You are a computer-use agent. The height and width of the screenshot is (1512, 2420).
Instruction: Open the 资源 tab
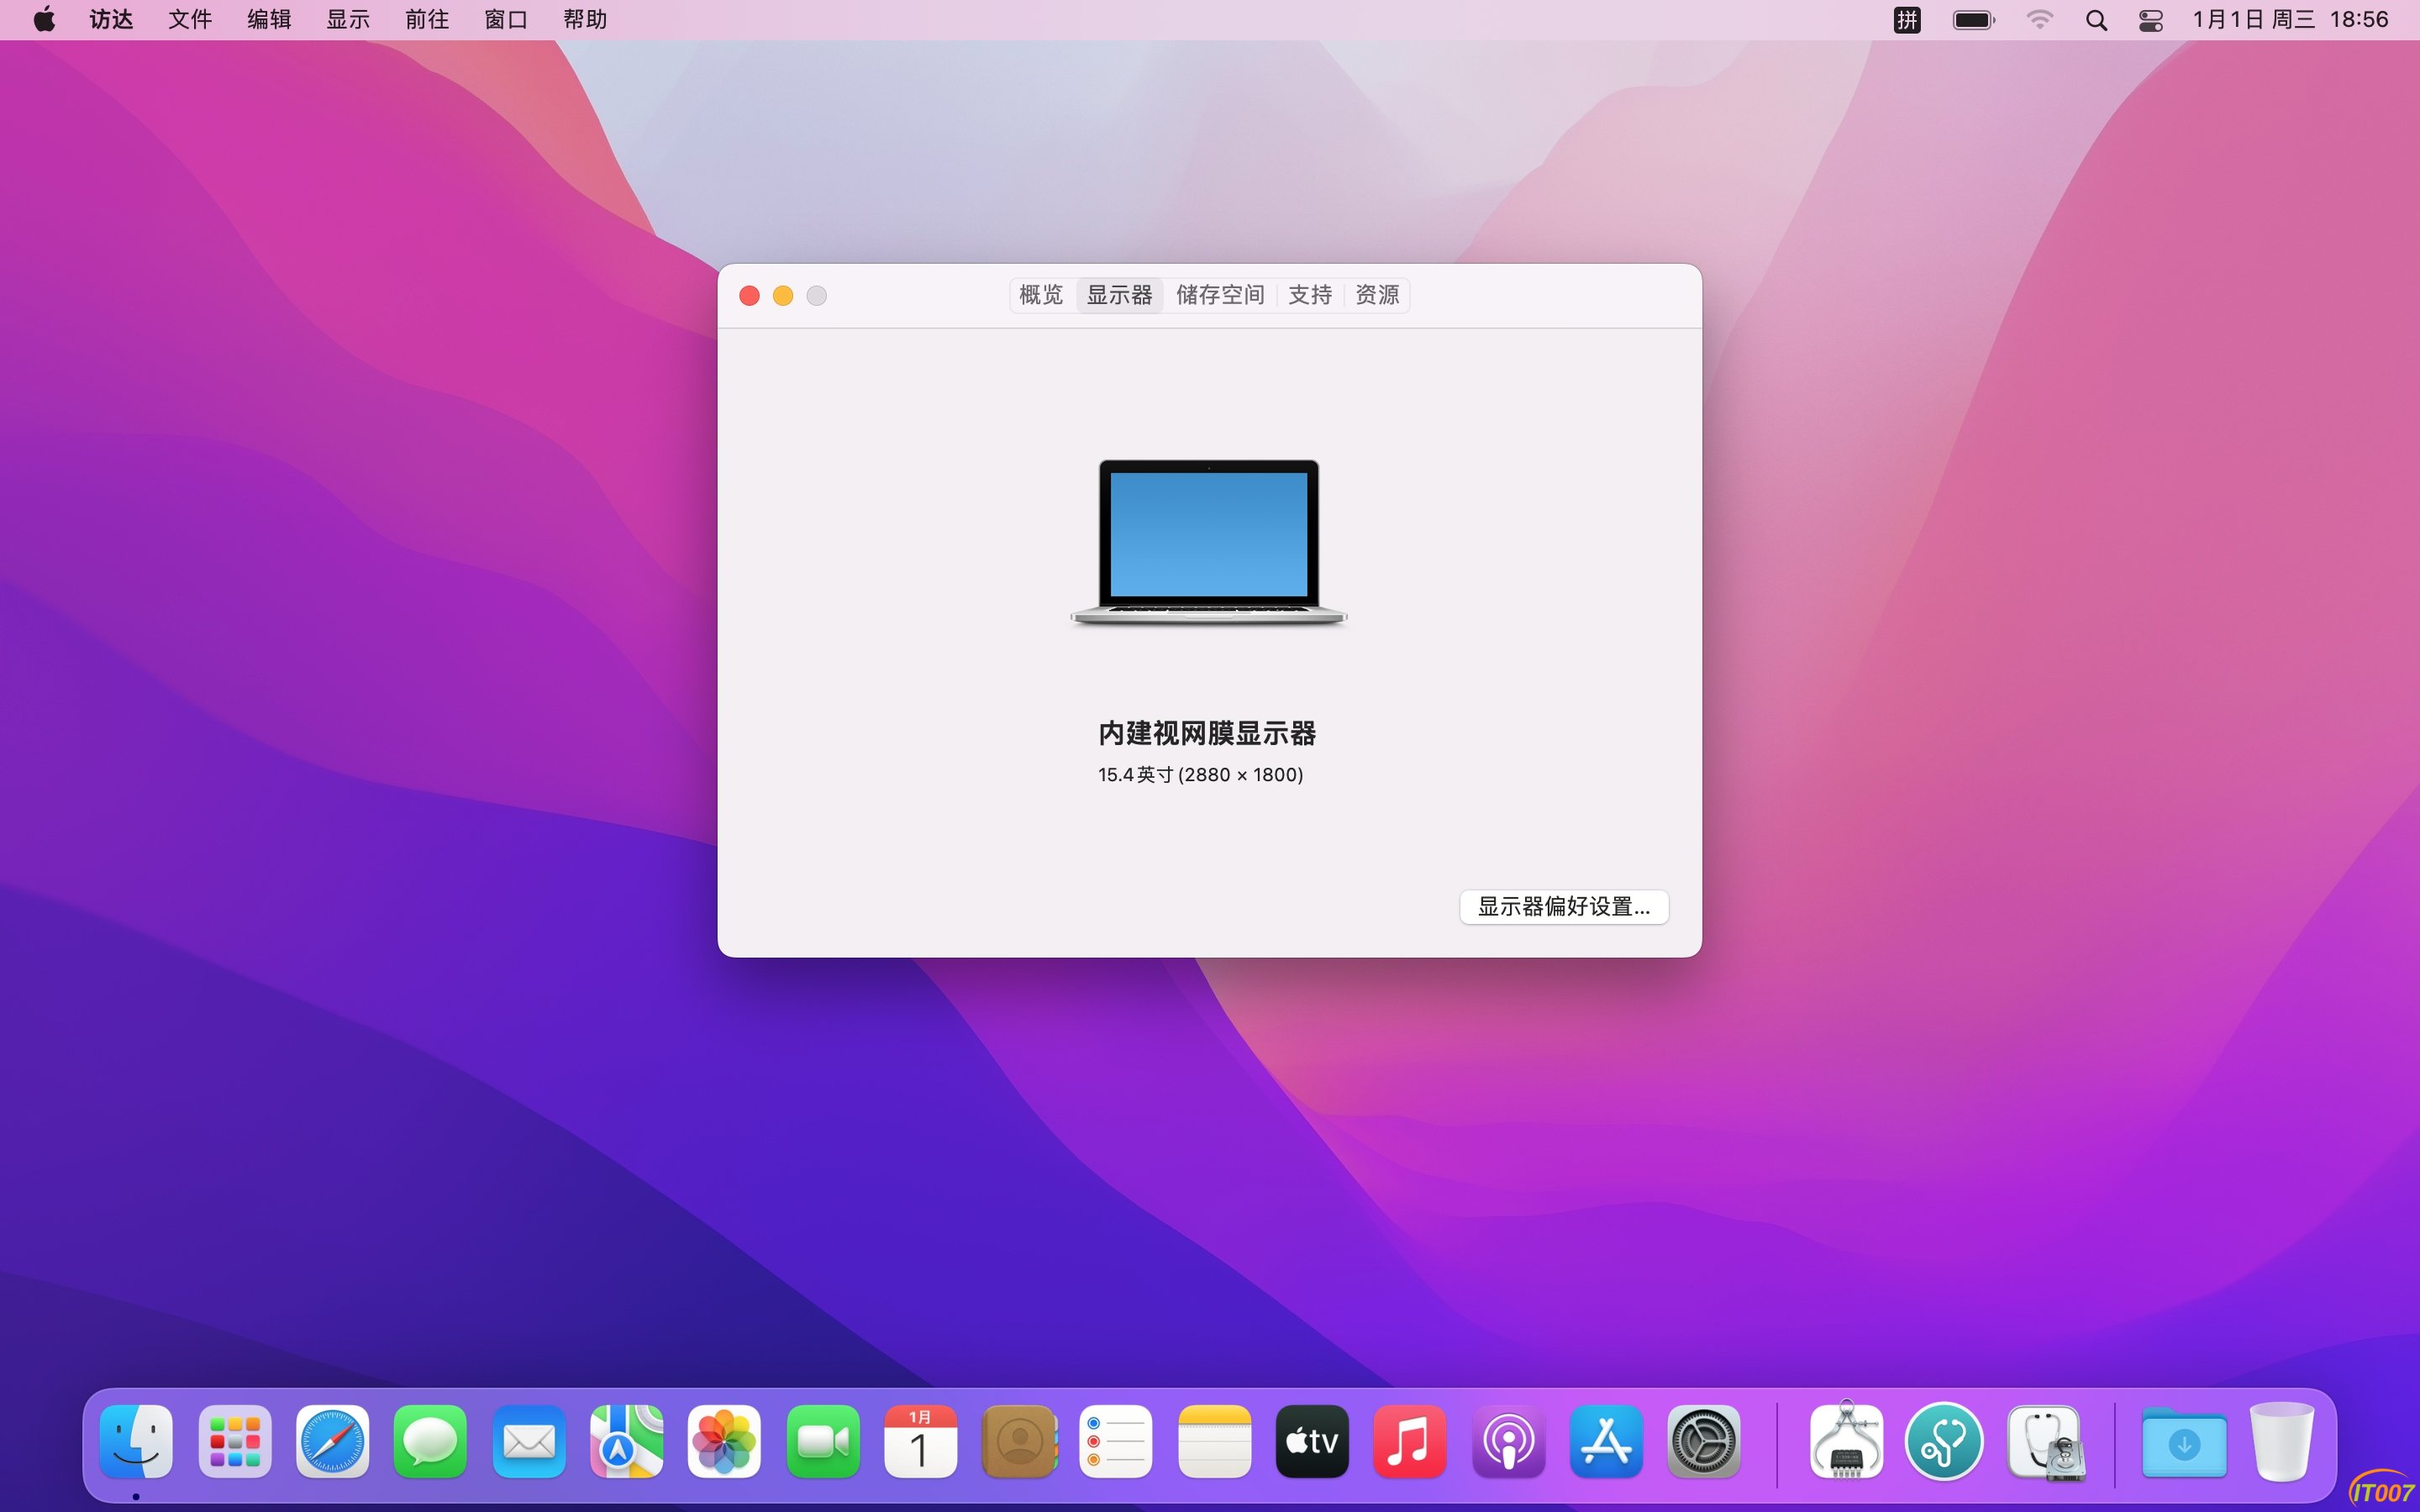1377,295
